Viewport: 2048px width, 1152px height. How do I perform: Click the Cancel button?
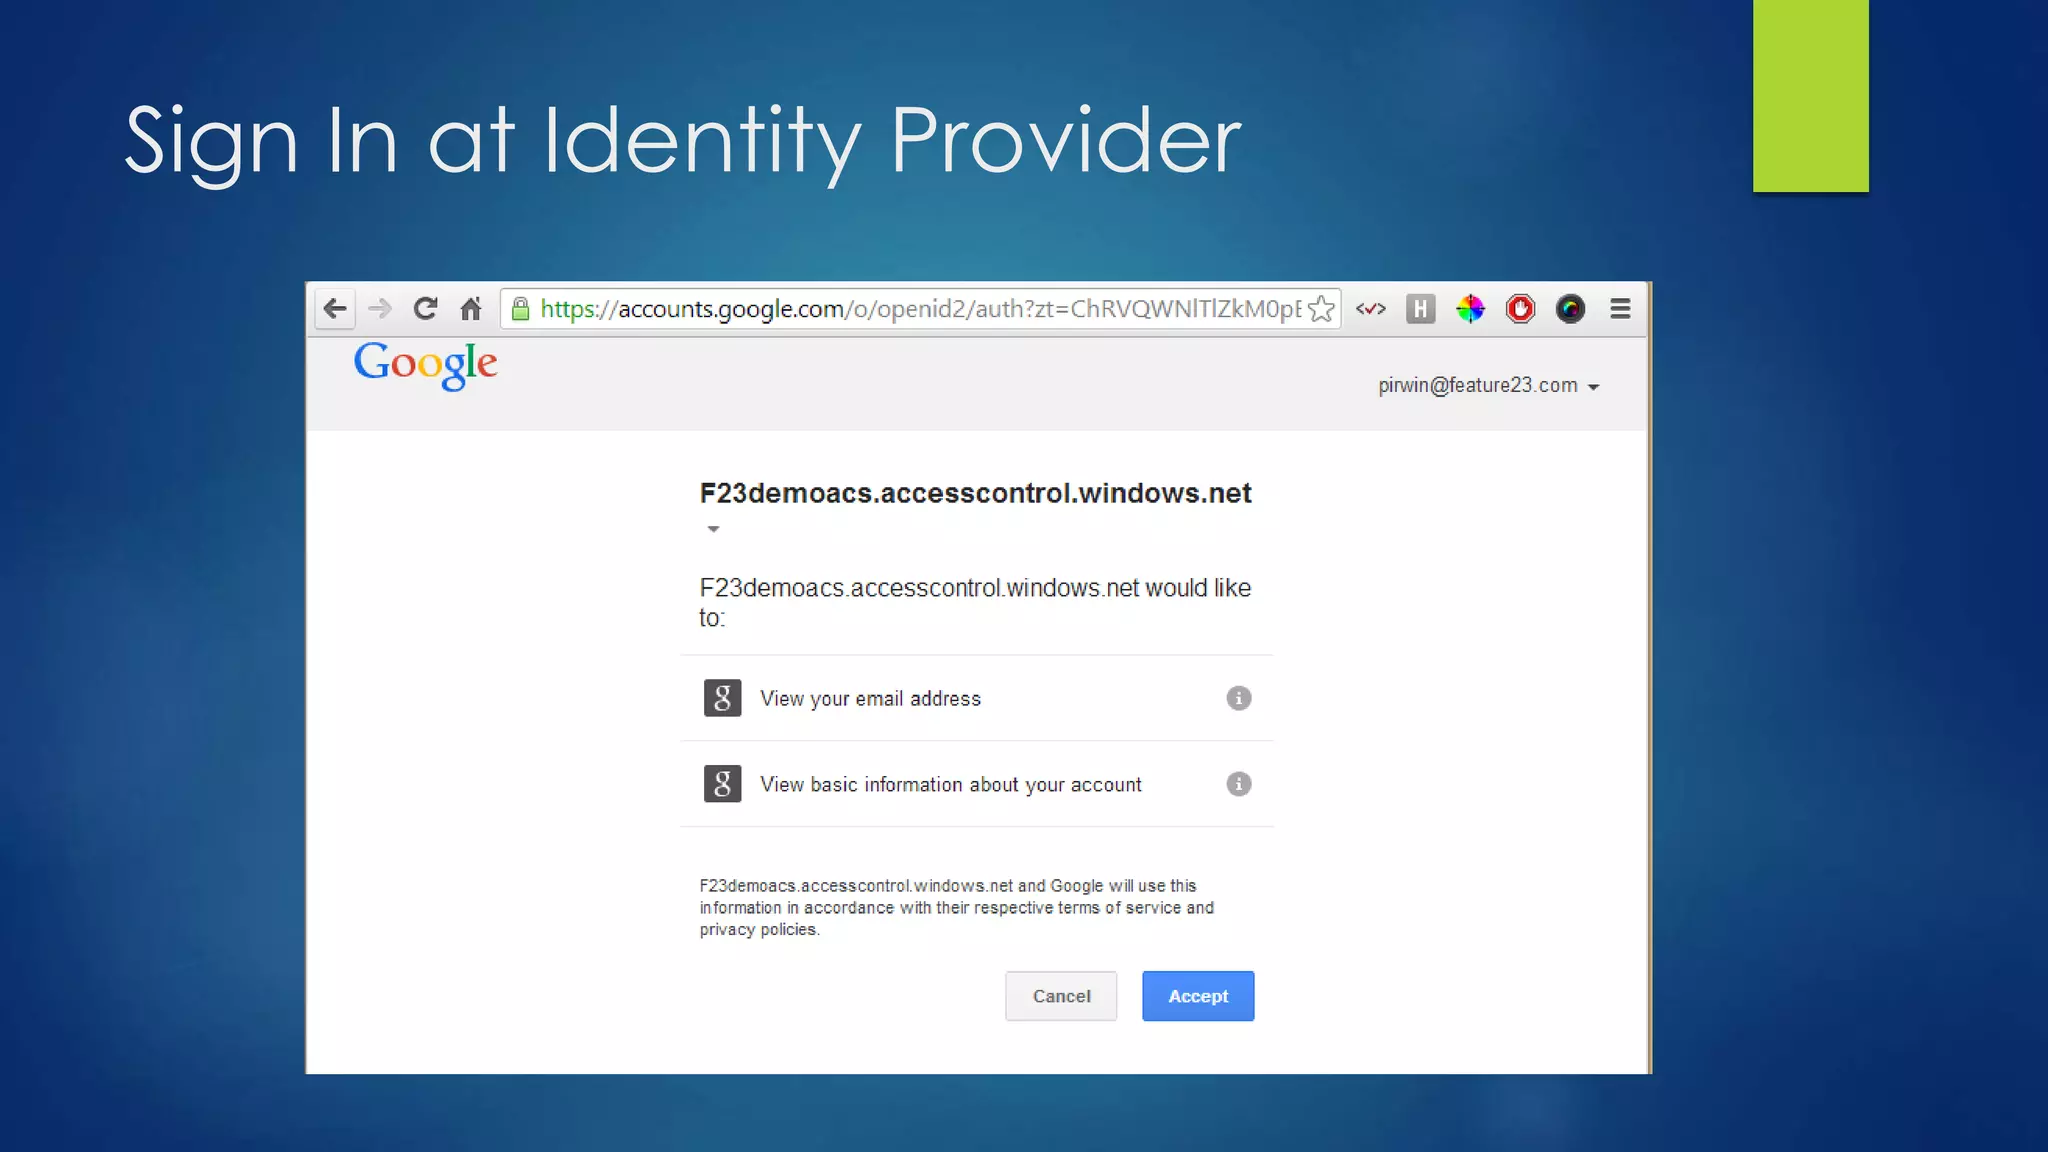(1061, 996)
